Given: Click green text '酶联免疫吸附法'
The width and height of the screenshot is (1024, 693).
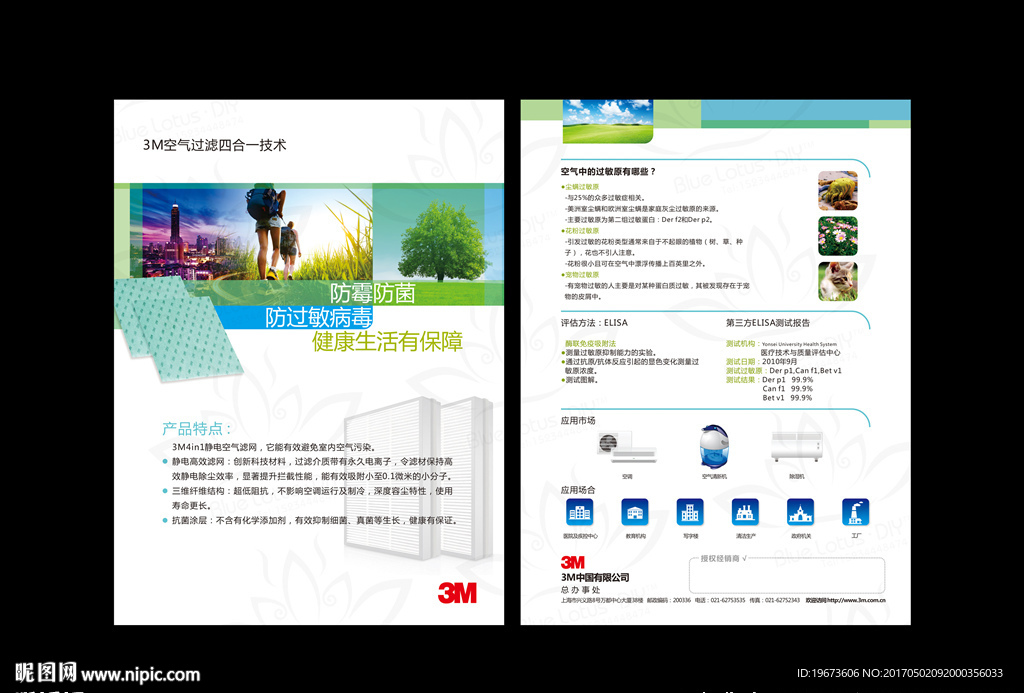Looking at the screenshot, I should pyautogui.click(x=590, y=344).
